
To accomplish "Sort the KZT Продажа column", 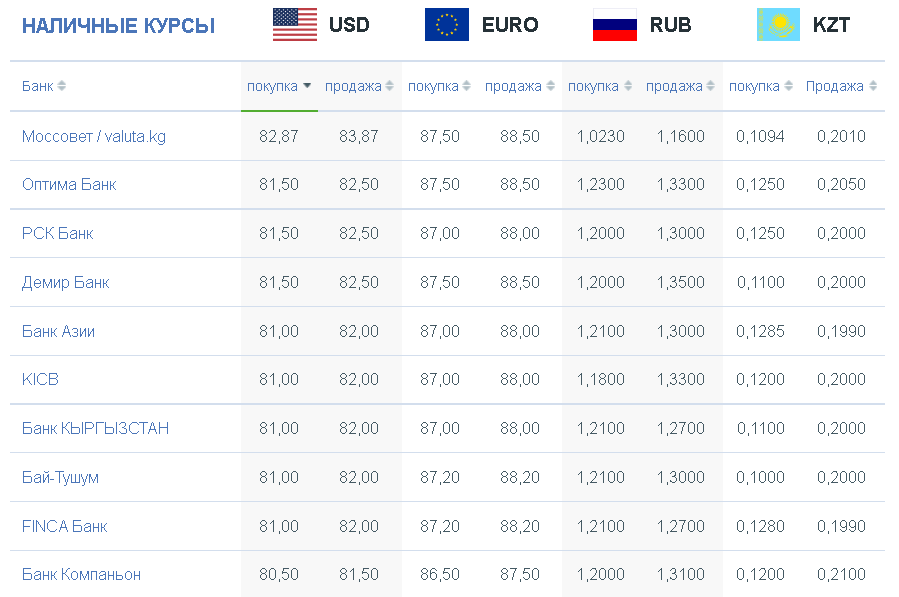I will (873, 86).
